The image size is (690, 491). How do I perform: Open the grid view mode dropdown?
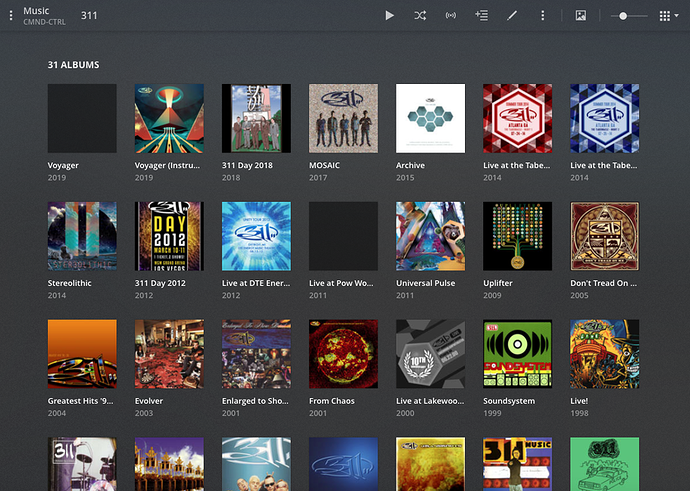(x=669, y=16)
